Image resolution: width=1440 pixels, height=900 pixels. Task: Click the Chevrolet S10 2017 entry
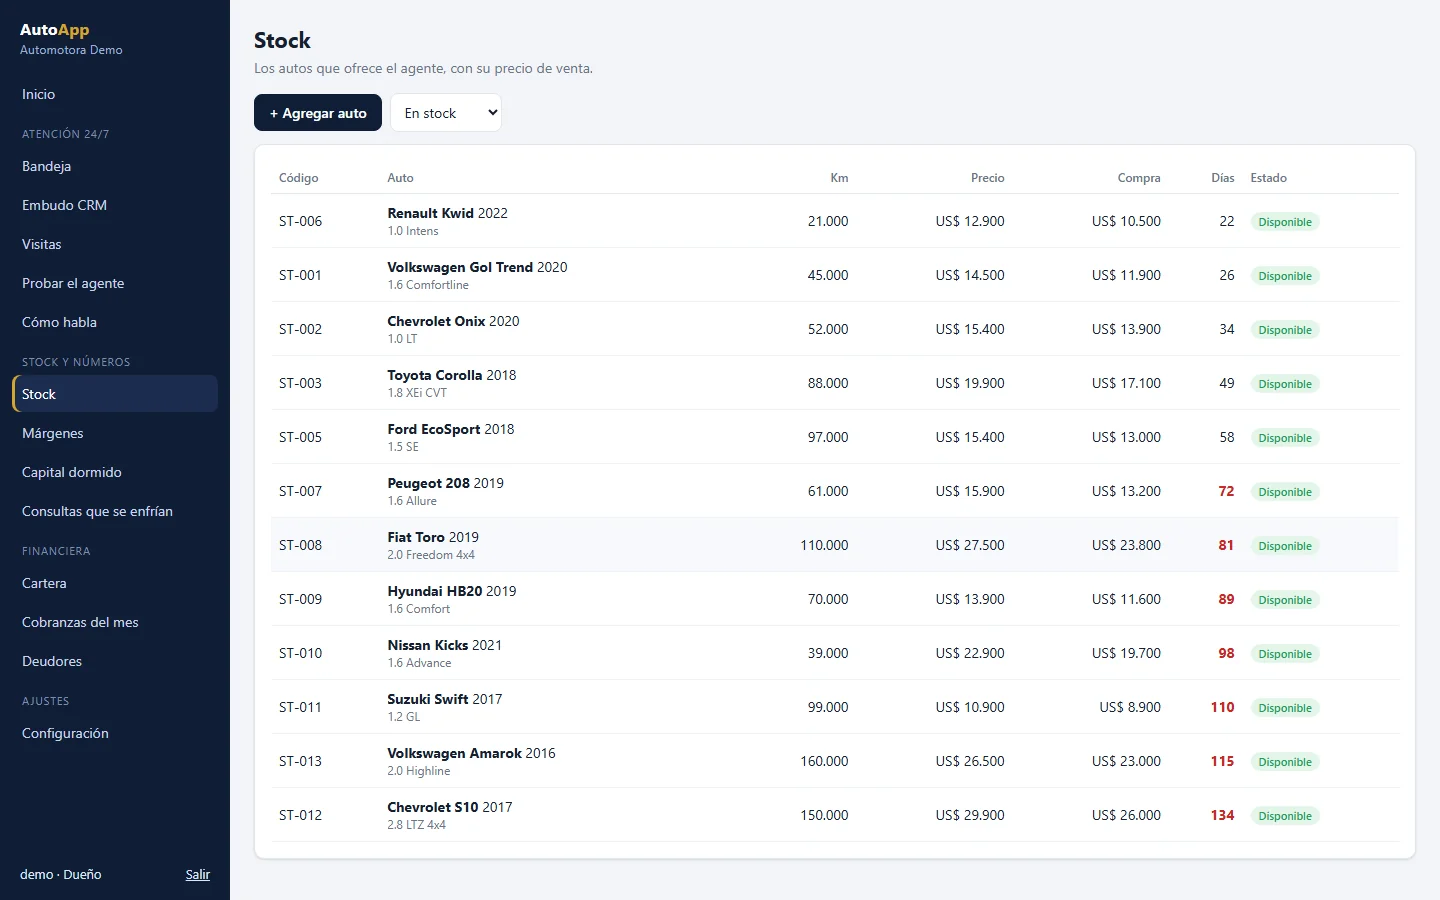[835, 815]
